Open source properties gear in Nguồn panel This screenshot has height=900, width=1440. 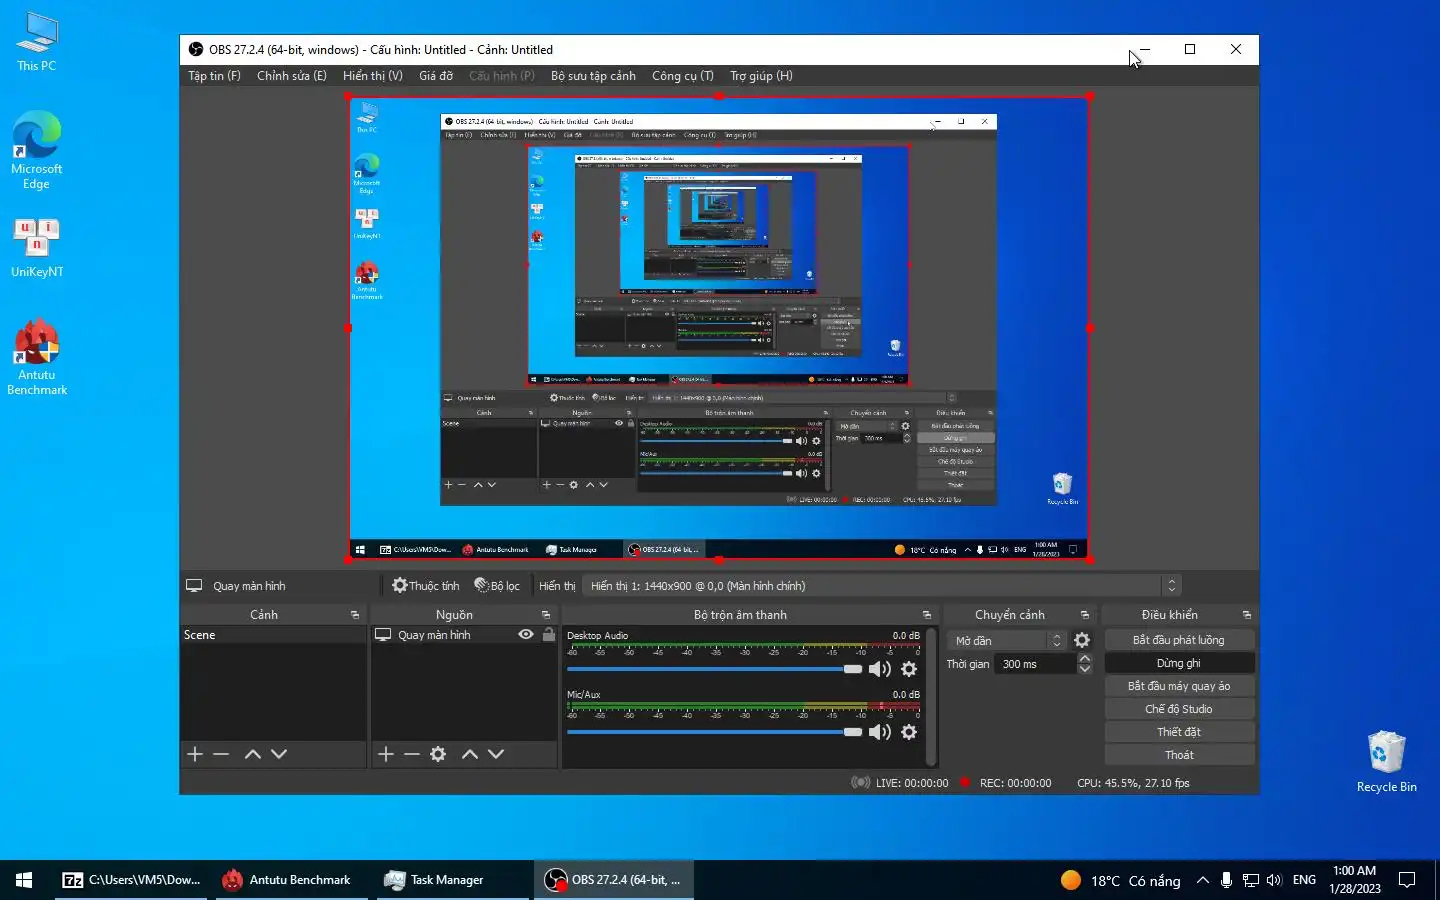438,754
